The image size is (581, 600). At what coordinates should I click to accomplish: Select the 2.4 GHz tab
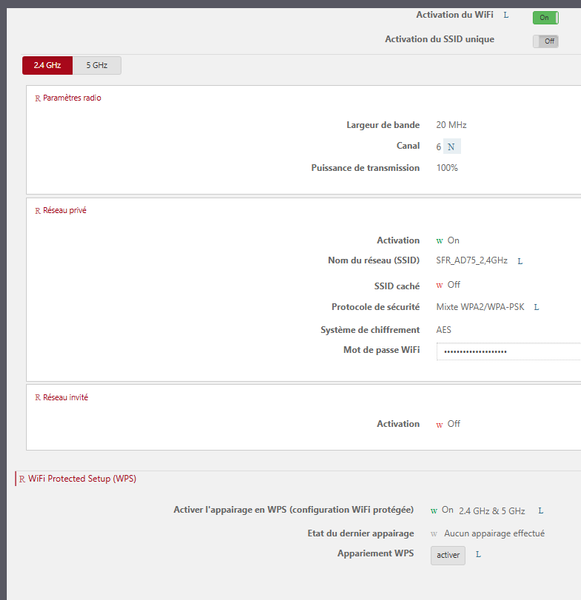pyautogui.click(x=47, y=65)
